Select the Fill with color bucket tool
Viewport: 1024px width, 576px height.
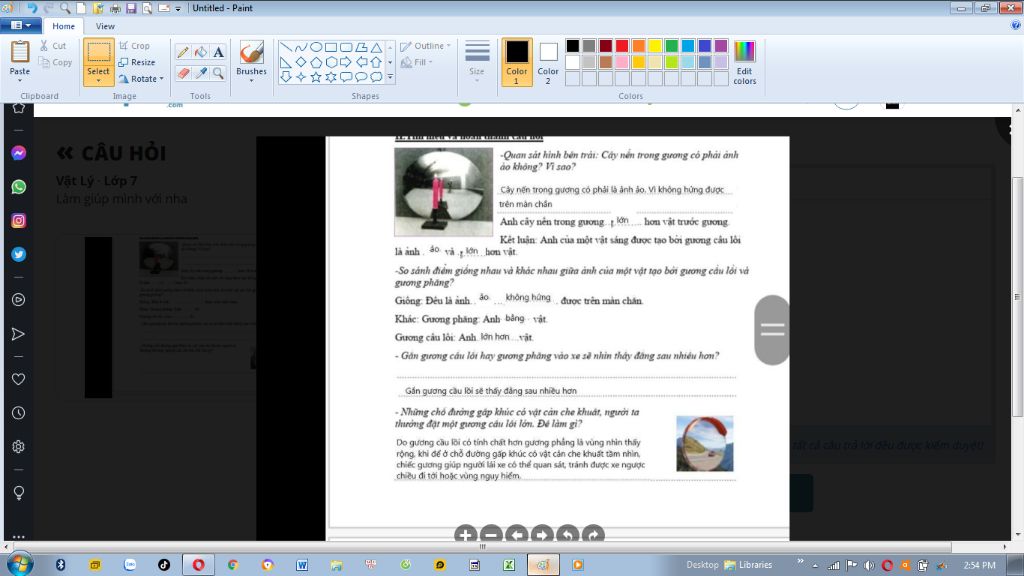point(201,52)
